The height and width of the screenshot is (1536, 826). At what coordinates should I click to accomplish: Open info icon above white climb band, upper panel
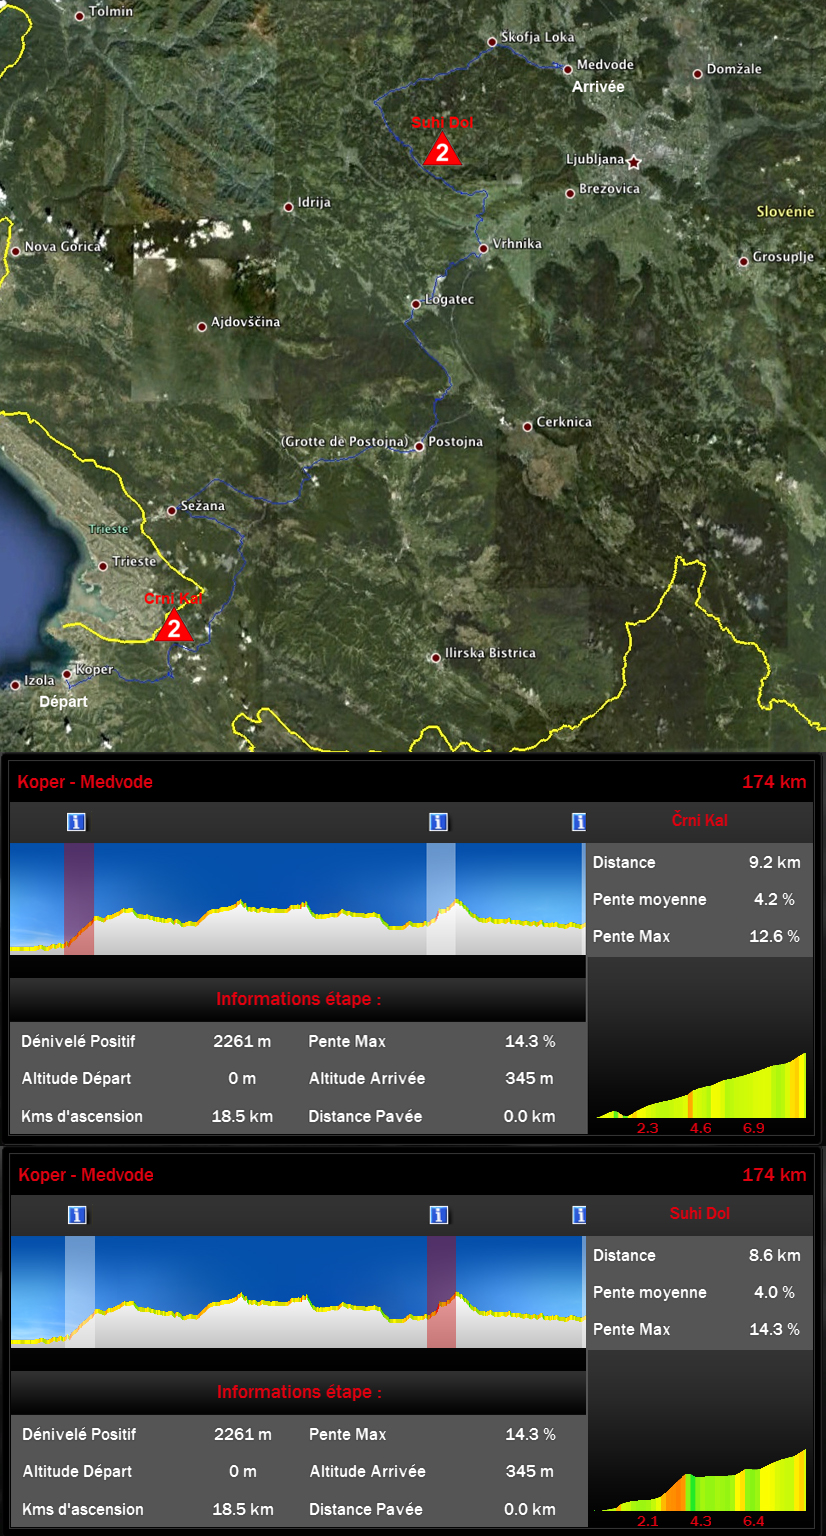click(x=438, y=822)
